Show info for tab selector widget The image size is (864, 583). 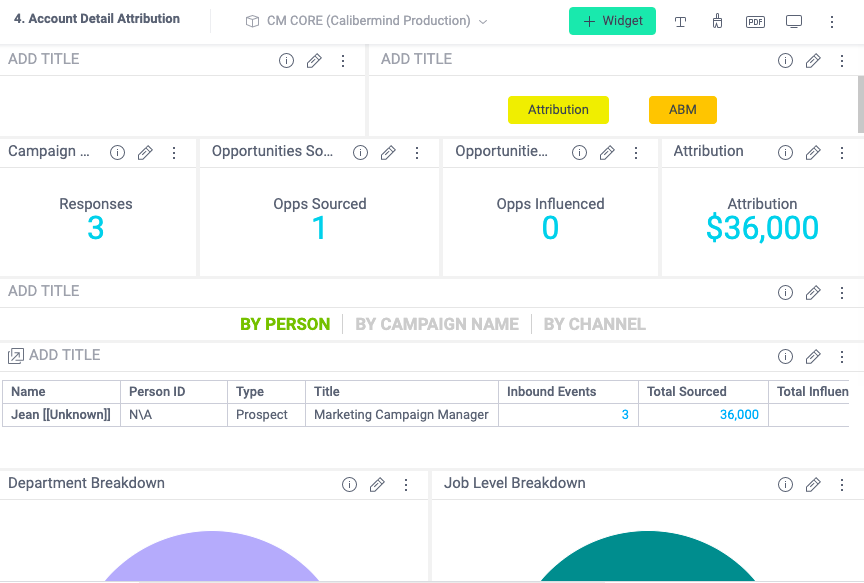pyautogui.click(x=785, y=293)
